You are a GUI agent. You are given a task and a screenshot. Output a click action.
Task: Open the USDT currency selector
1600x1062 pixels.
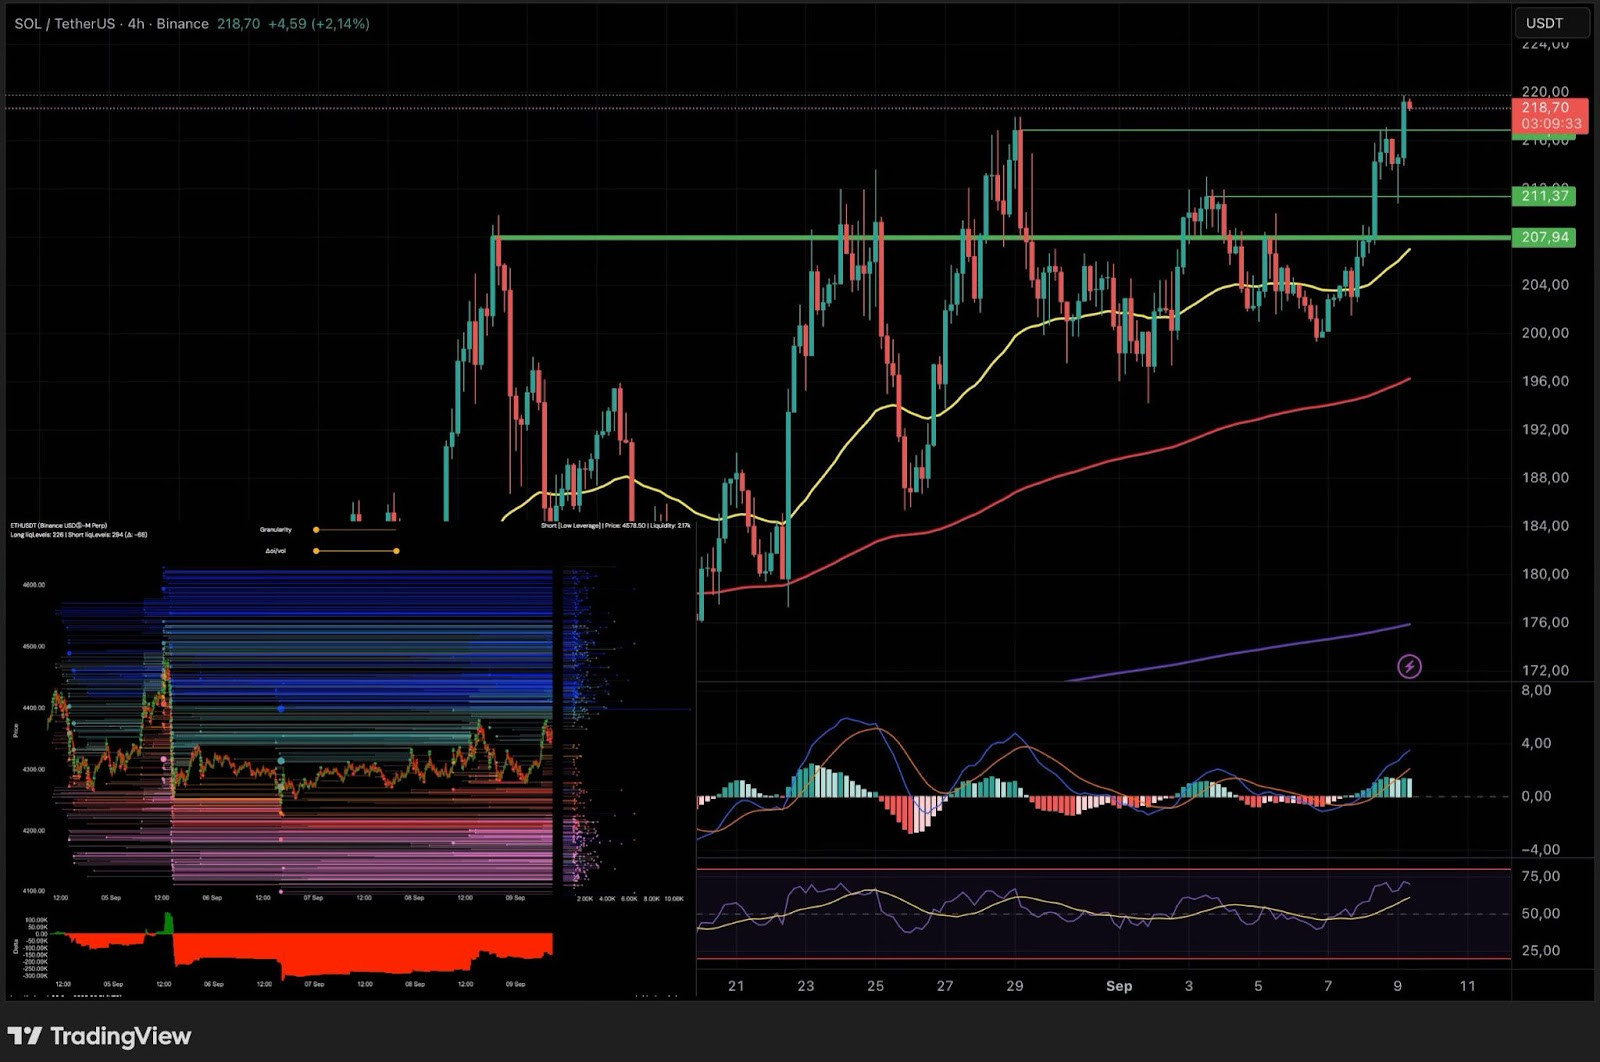[1552, 23]
